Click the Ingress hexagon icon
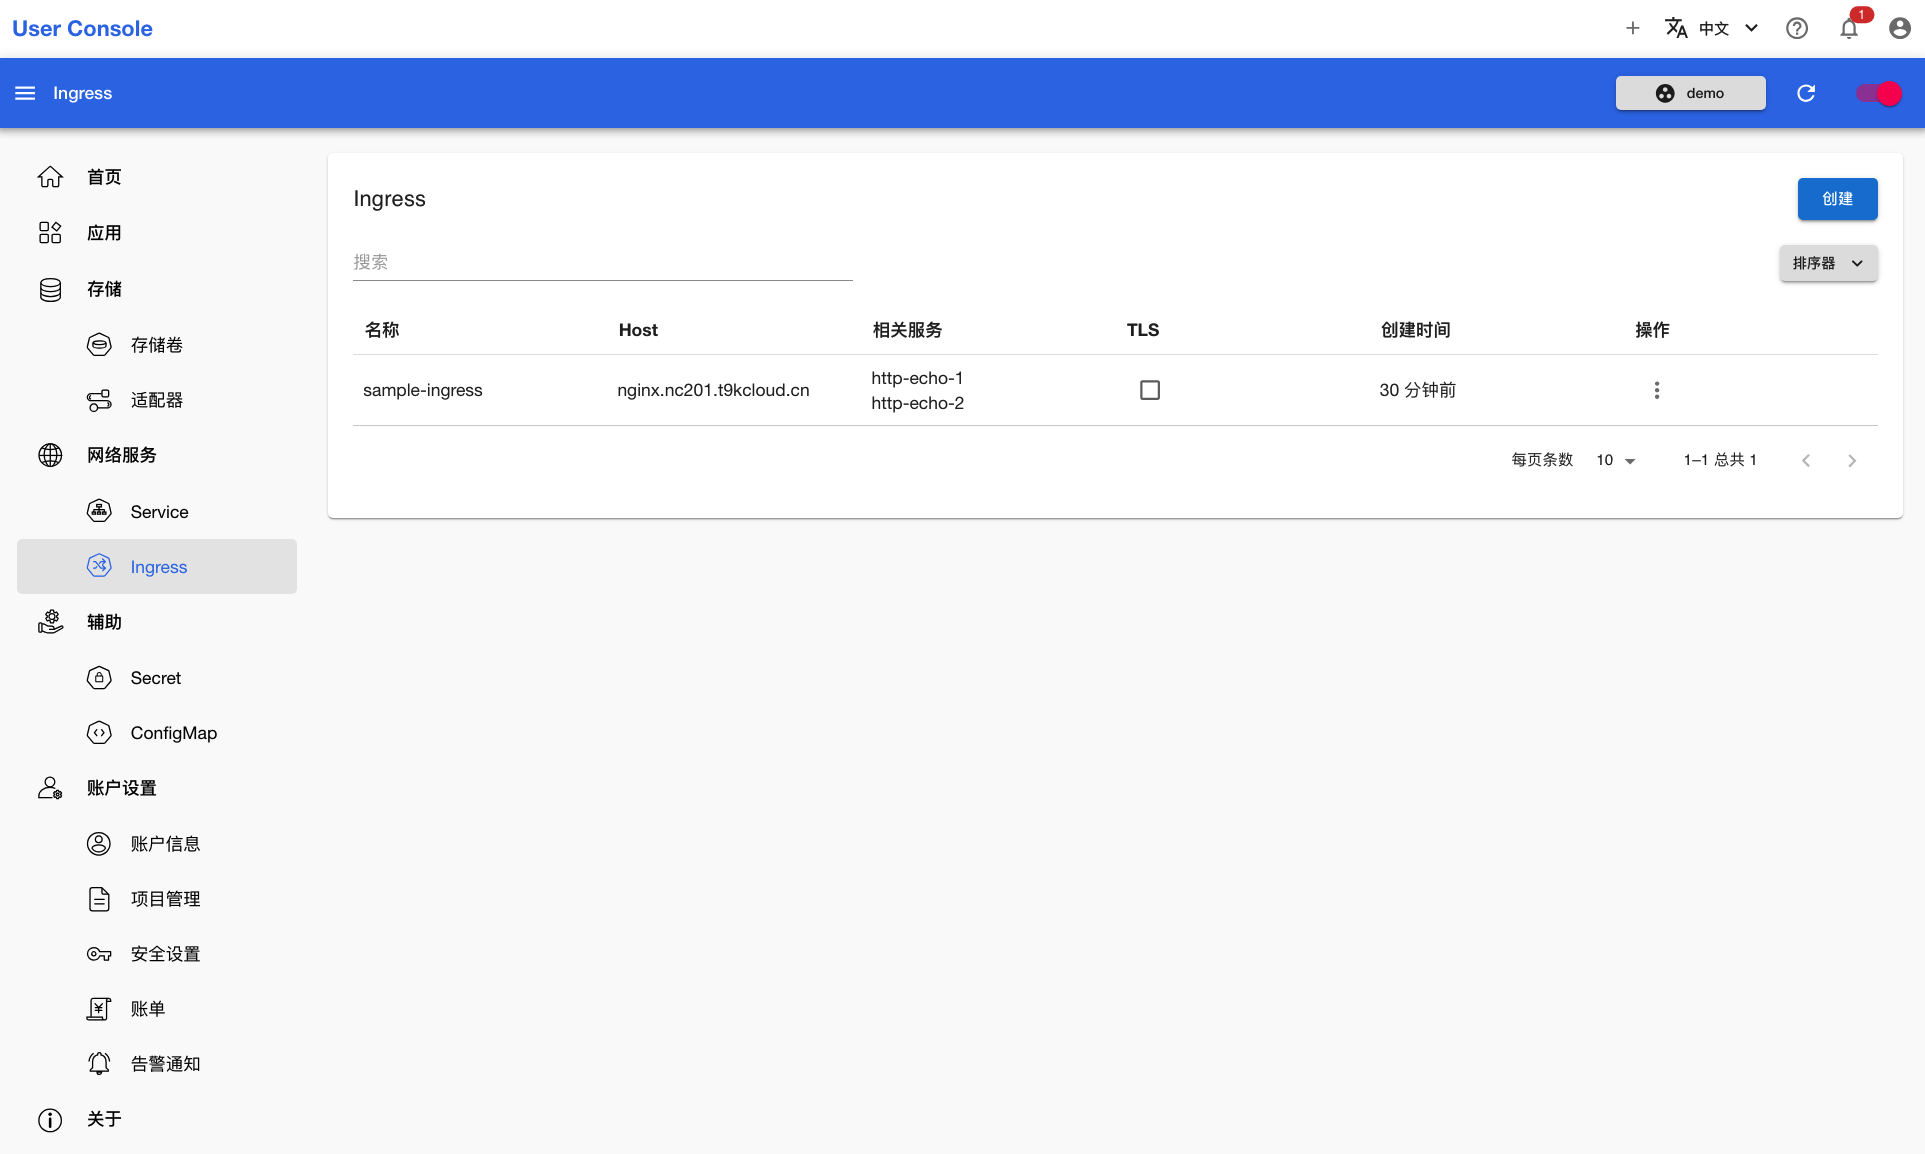The image size is (1925, 1154). [99, 566]
